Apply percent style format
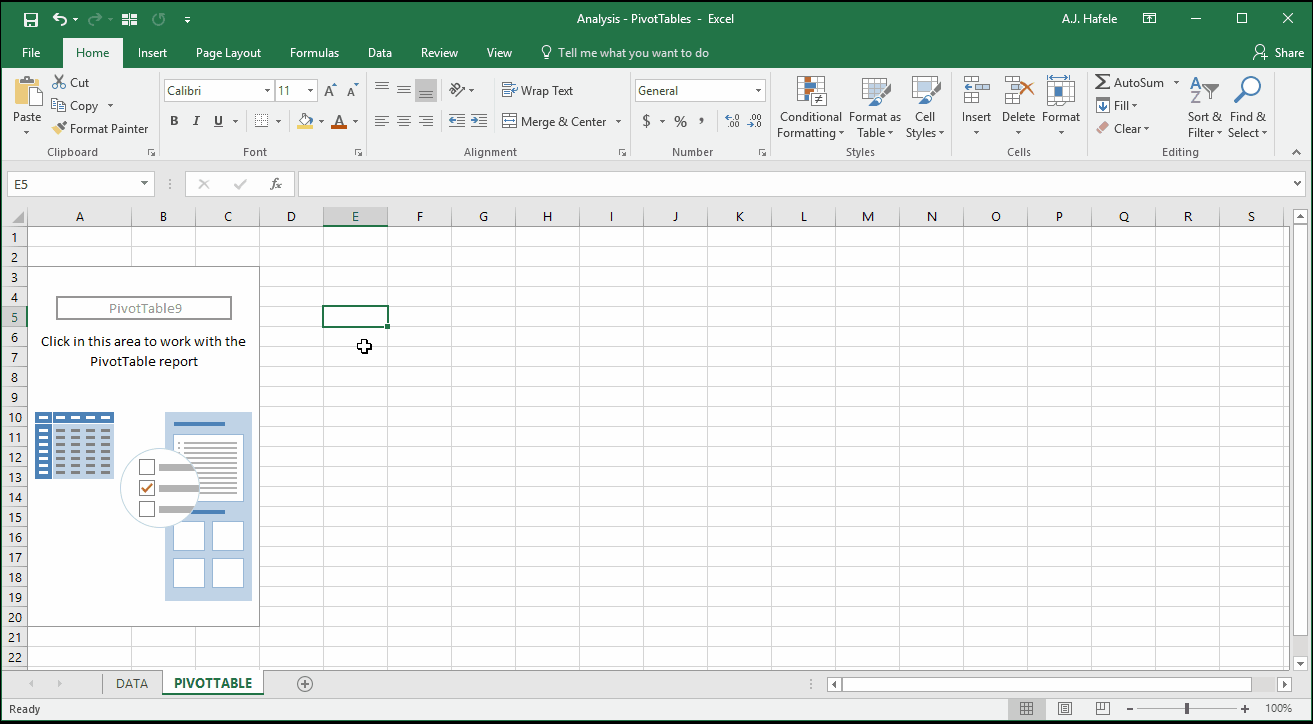This screenshot has height=724, width=1313. [680, 121]
